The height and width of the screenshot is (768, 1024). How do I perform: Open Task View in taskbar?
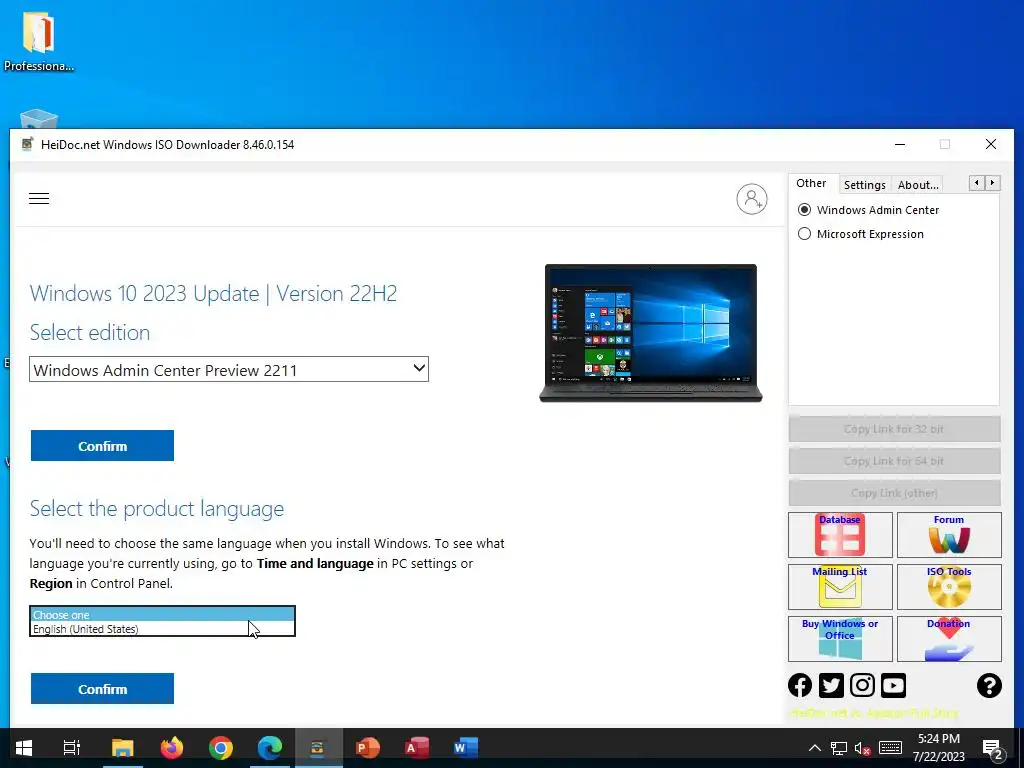coord(72,748)
